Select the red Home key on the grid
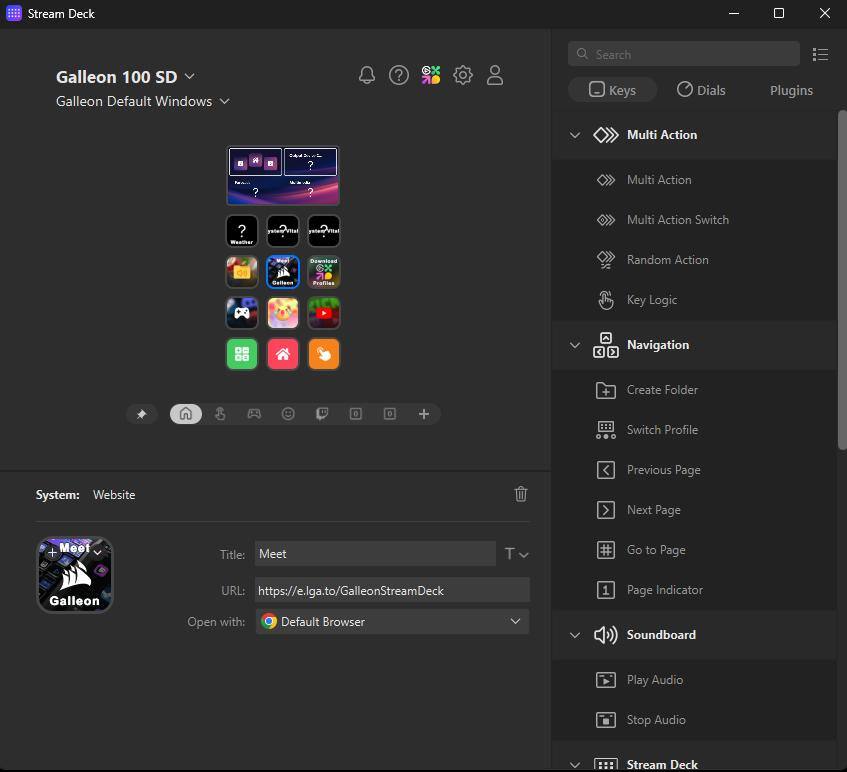 283,354
